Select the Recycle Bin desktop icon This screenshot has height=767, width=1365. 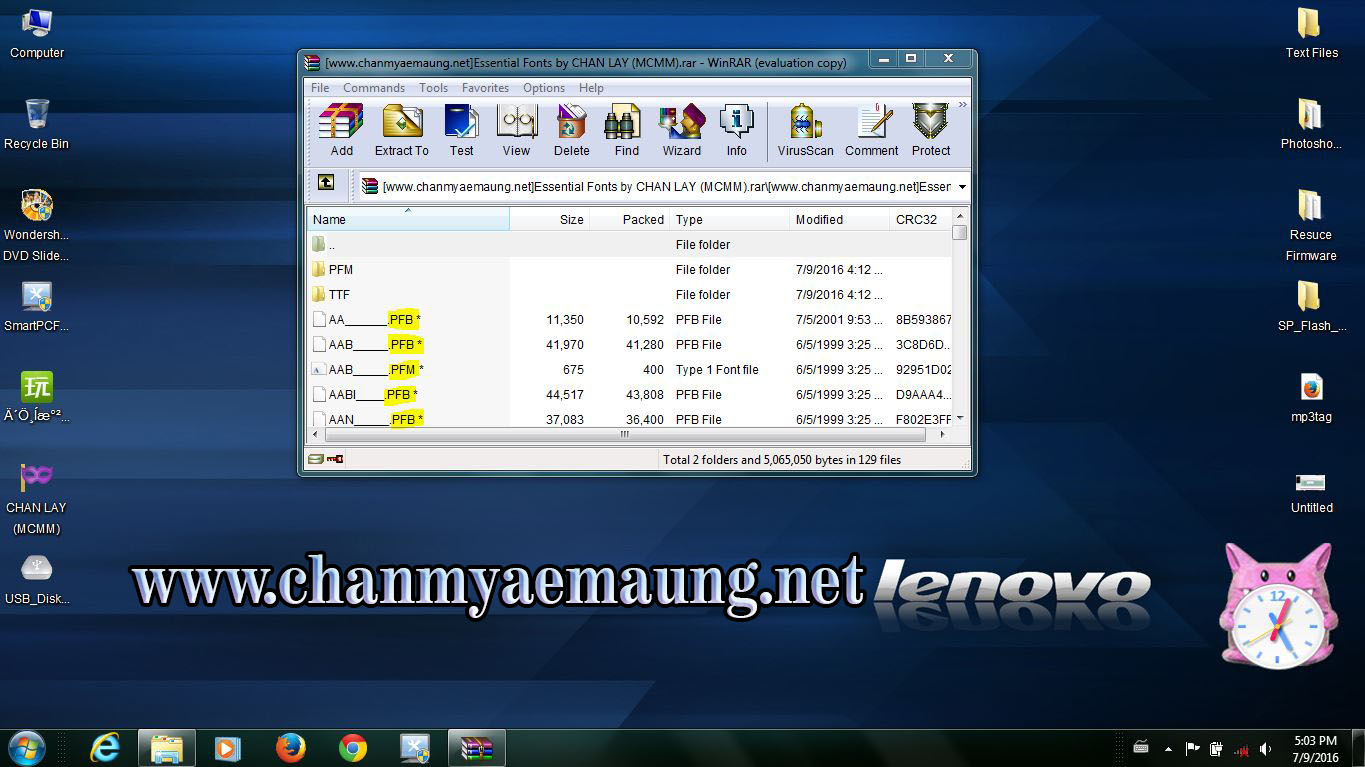[x=37, y=124]
